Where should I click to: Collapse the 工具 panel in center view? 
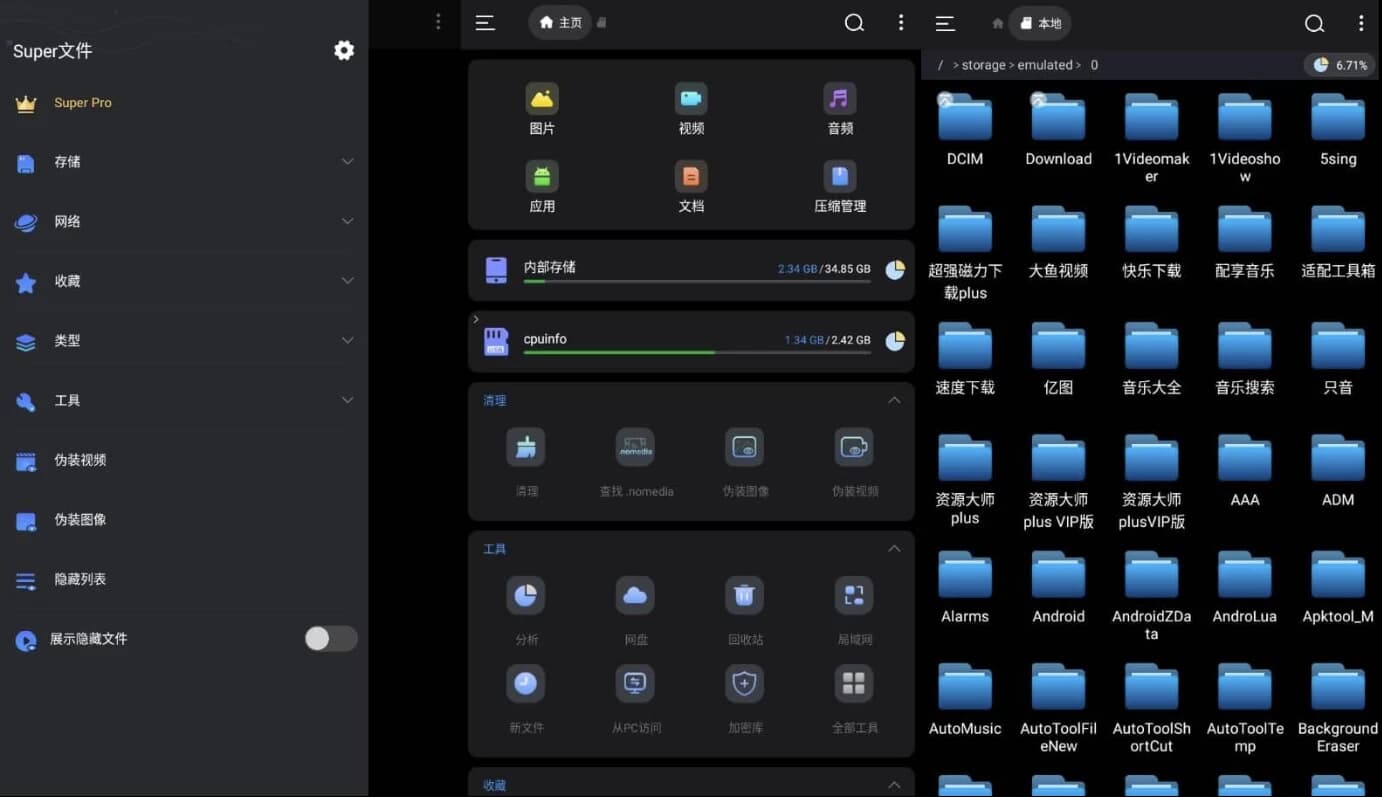pyautogui.click(x=893, y=548)
